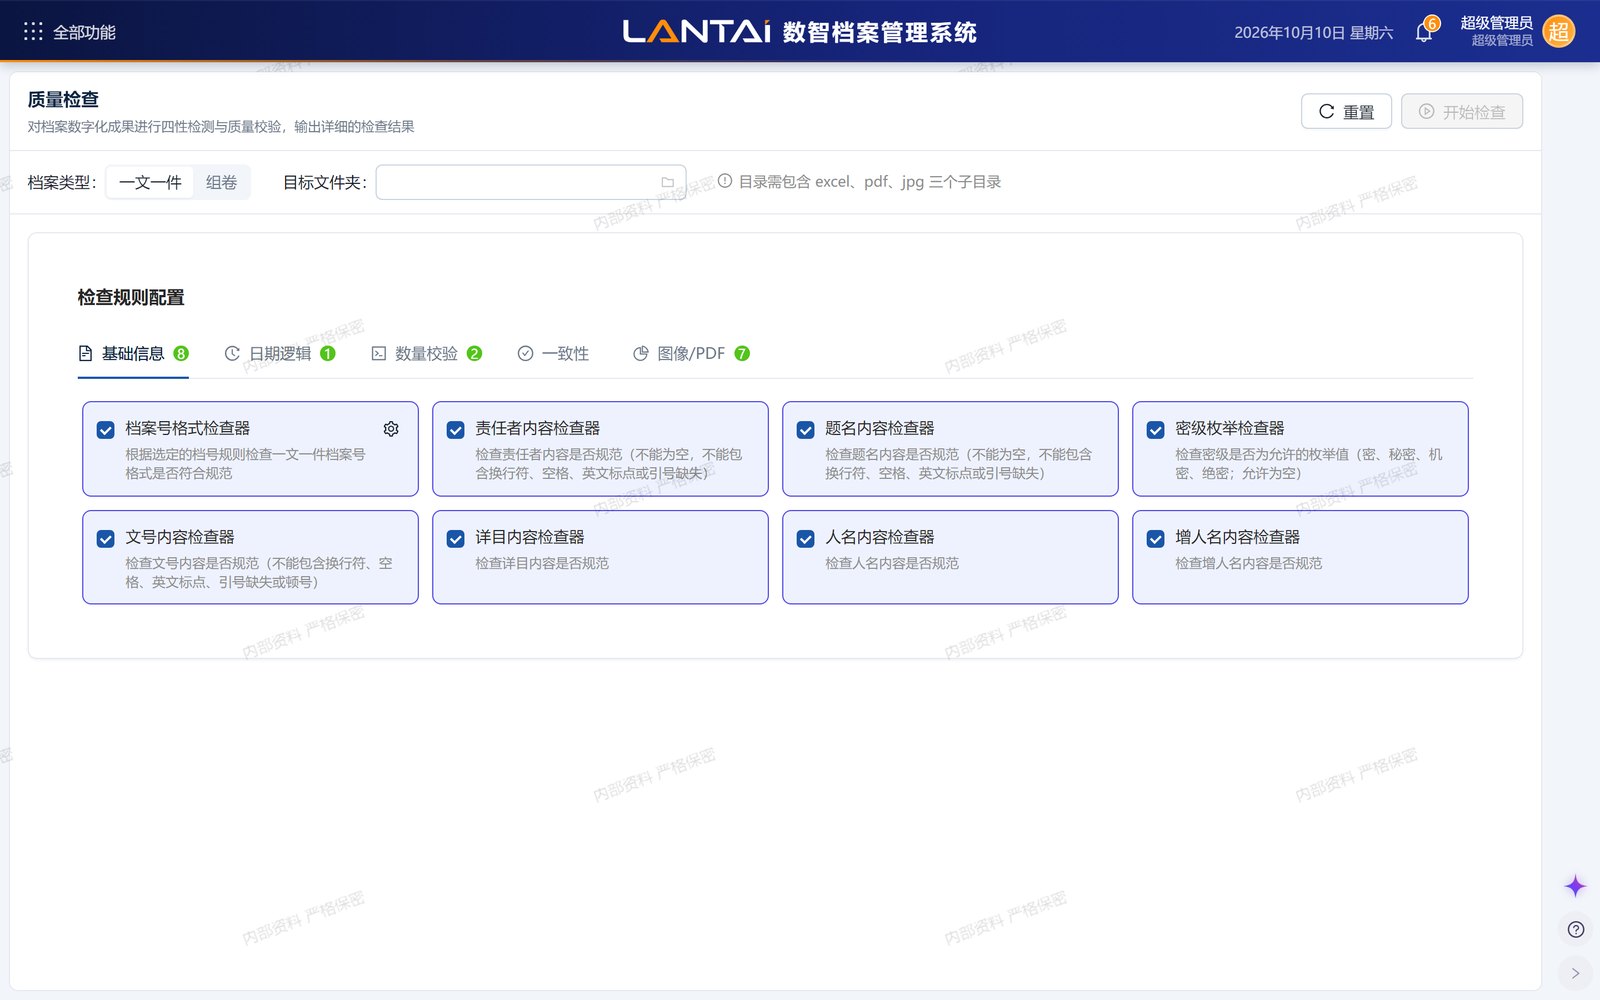Viewport: 1600px width, 1000px height.
Task: Open settings gear on 档案号格式检查器 card
Action: coord(391,428)
